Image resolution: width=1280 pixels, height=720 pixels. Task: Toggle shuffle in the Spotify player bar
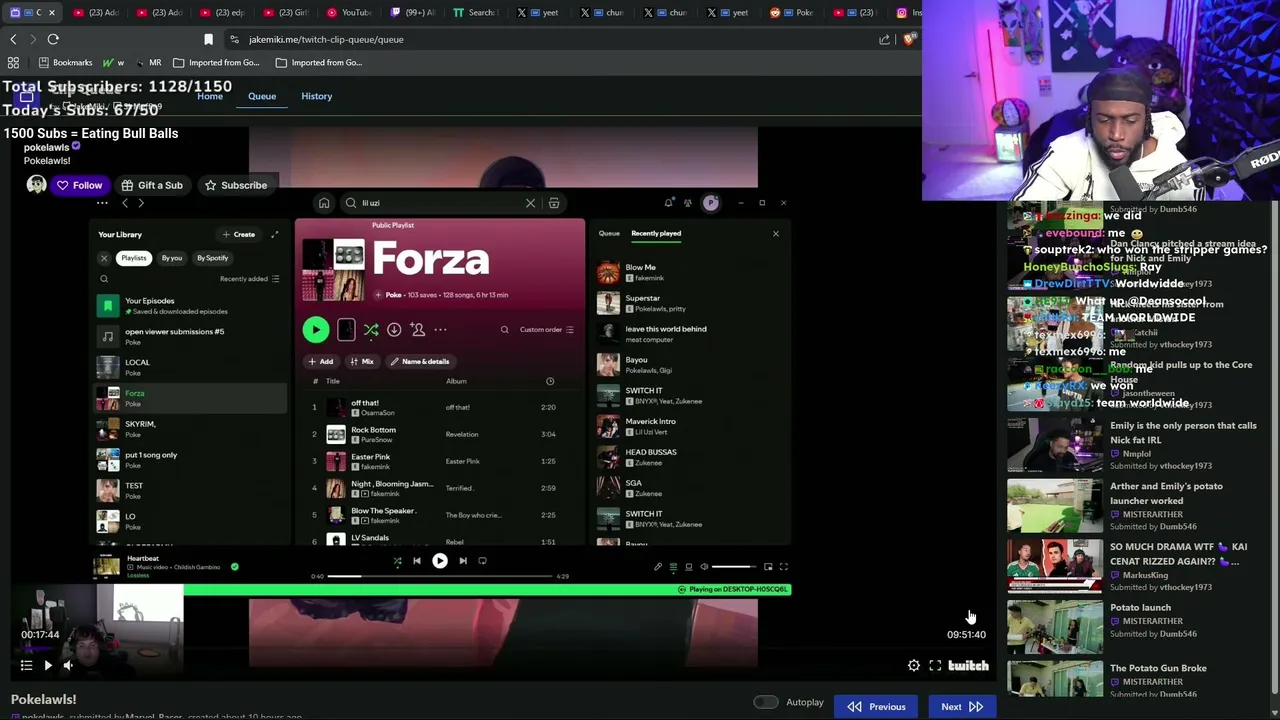point(397,561)
